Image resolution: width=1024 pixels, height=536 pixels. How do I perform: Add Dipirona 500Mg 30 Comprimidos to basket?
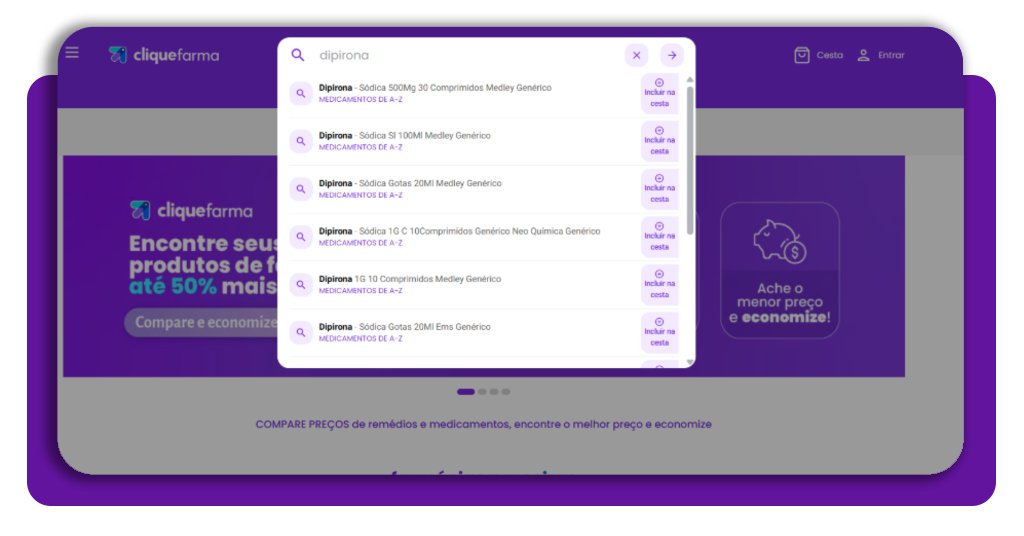659,93
